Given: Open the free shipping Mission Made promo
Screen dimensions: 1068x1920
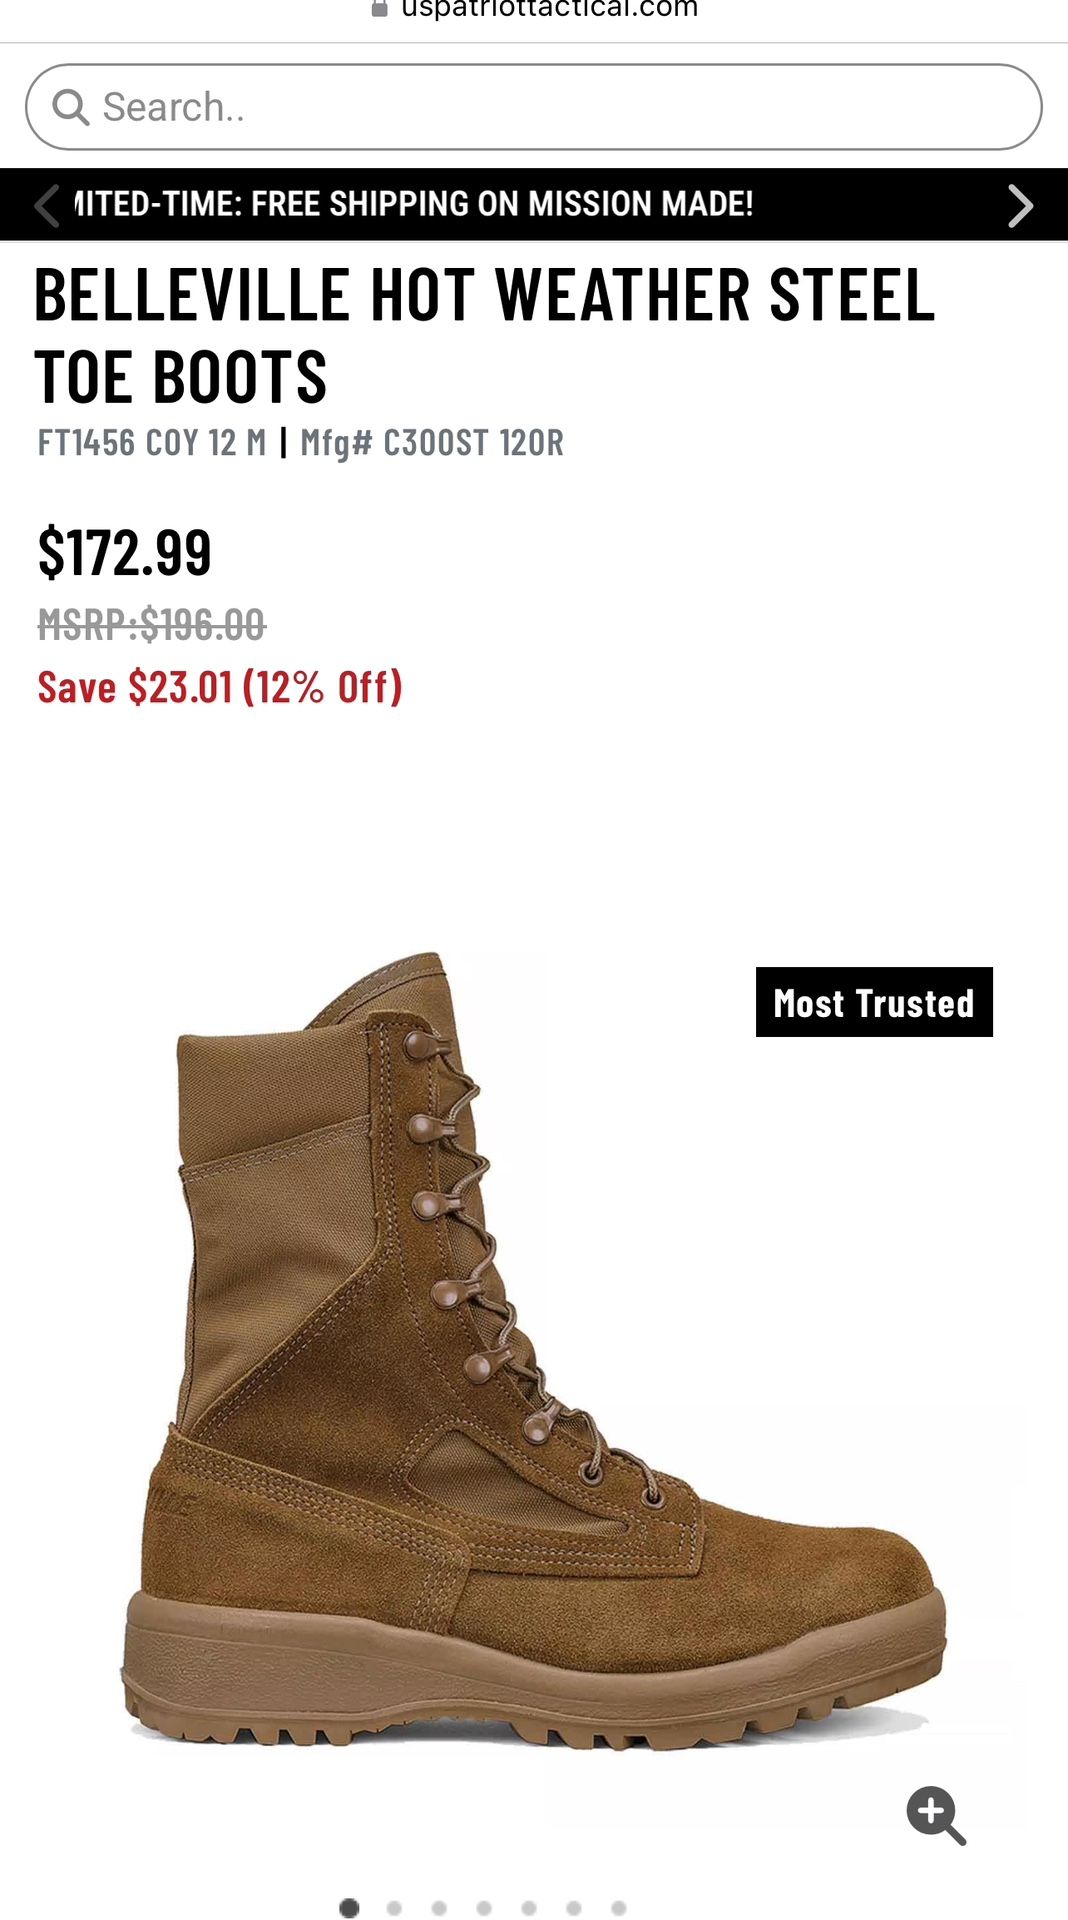Looking at the screenshot, I should [x=414, y=204].
